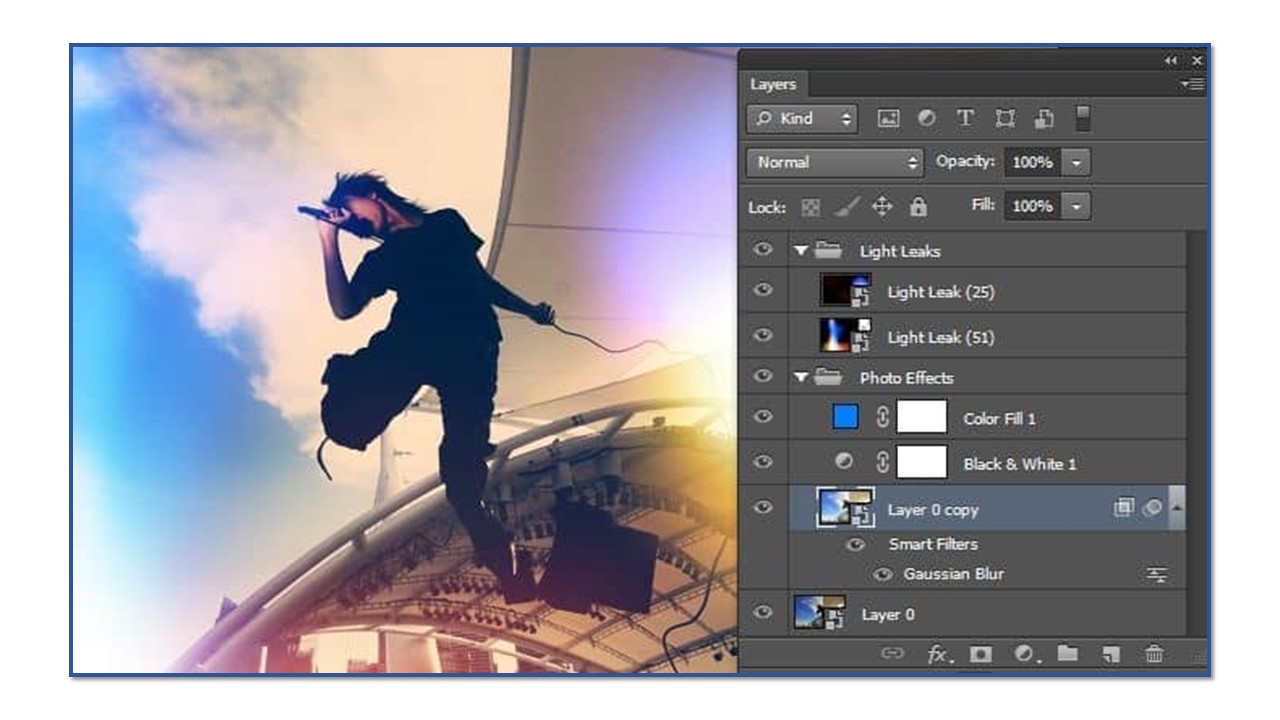
Task: Close the Layers panel
Action: point(1197,61)
